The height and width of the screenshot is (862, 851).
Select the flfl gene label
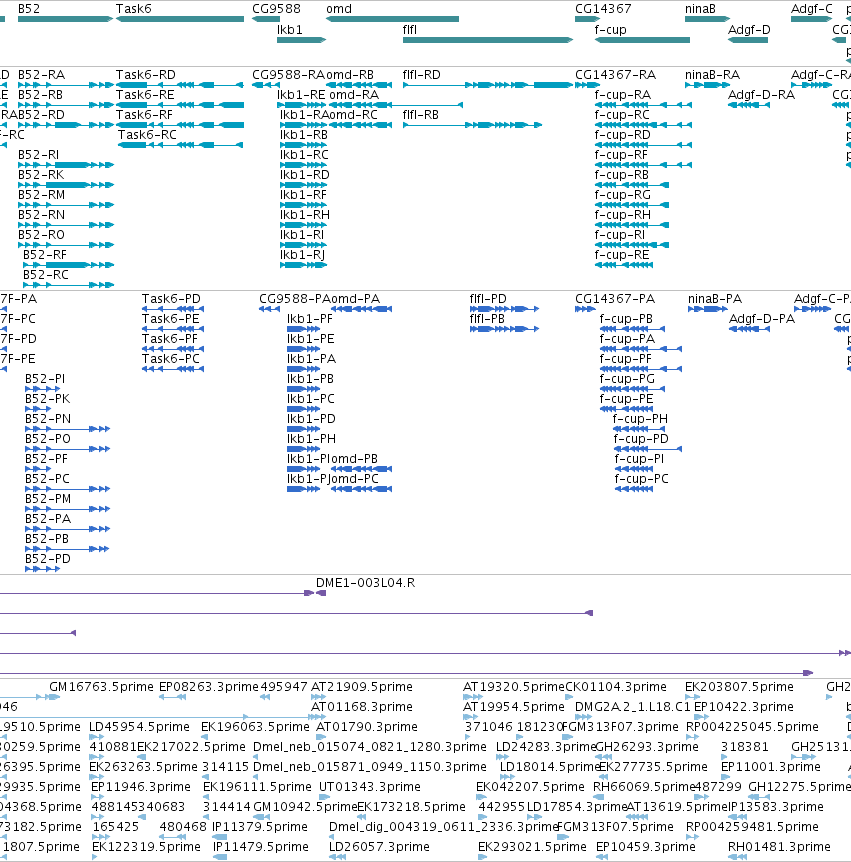(x=410, y=30)
